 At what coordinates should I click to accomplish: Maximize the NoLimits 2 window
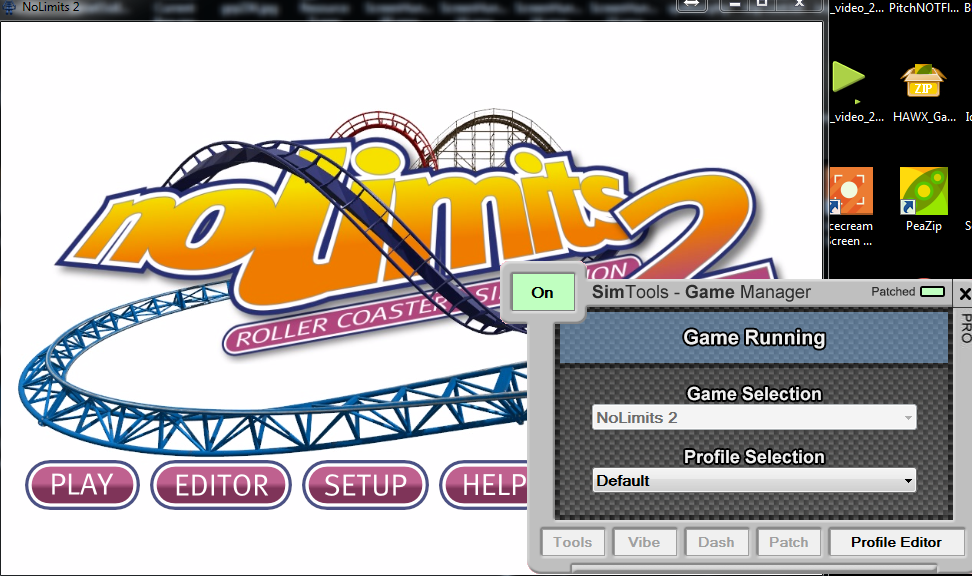(x=762, y=4)
